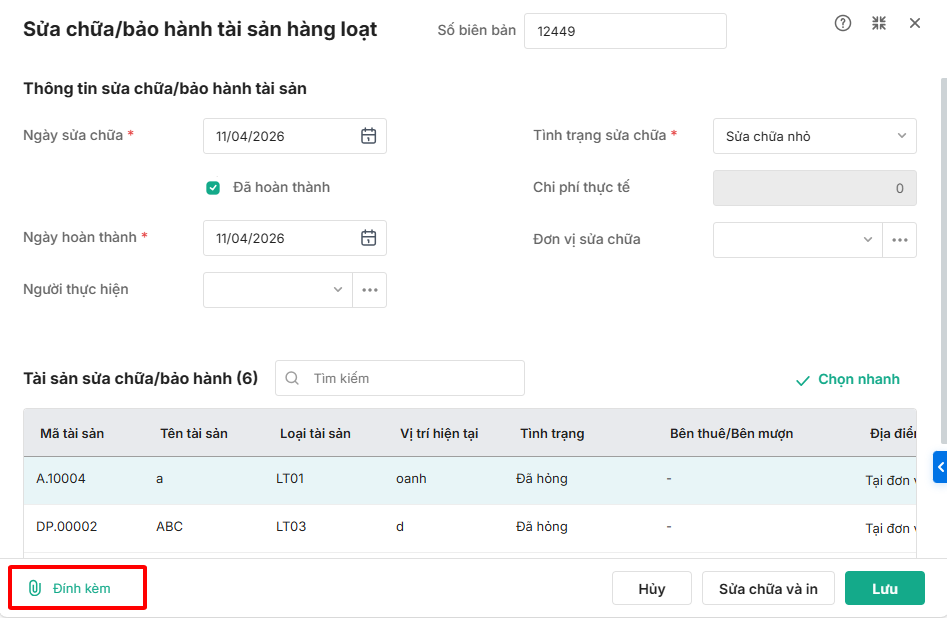This screenshot has width=947, height=618.
Task: Click ellipsis button beside Đơn vị sửa chữa
Action: pos(900,240)
